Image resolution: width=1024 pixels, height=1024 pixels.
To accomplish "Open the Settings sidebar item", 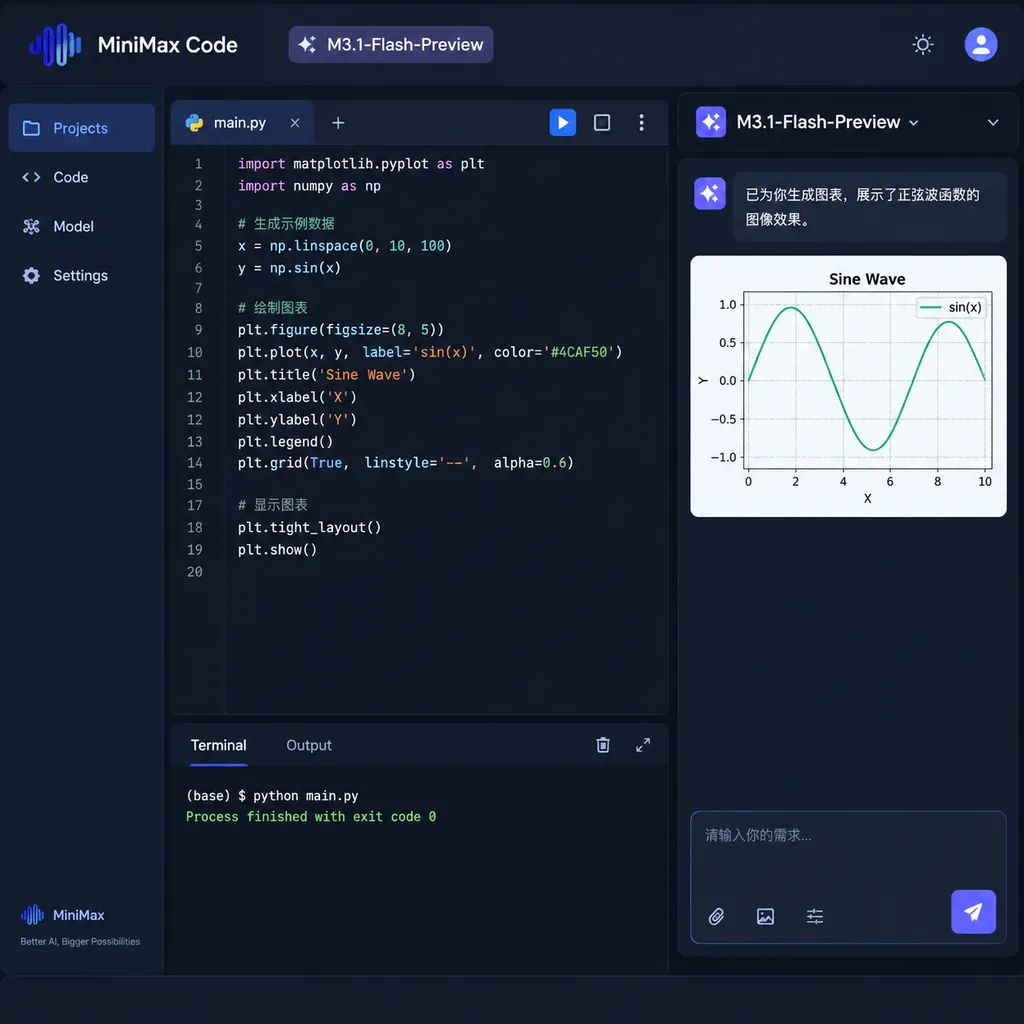I will click(82, 275).
